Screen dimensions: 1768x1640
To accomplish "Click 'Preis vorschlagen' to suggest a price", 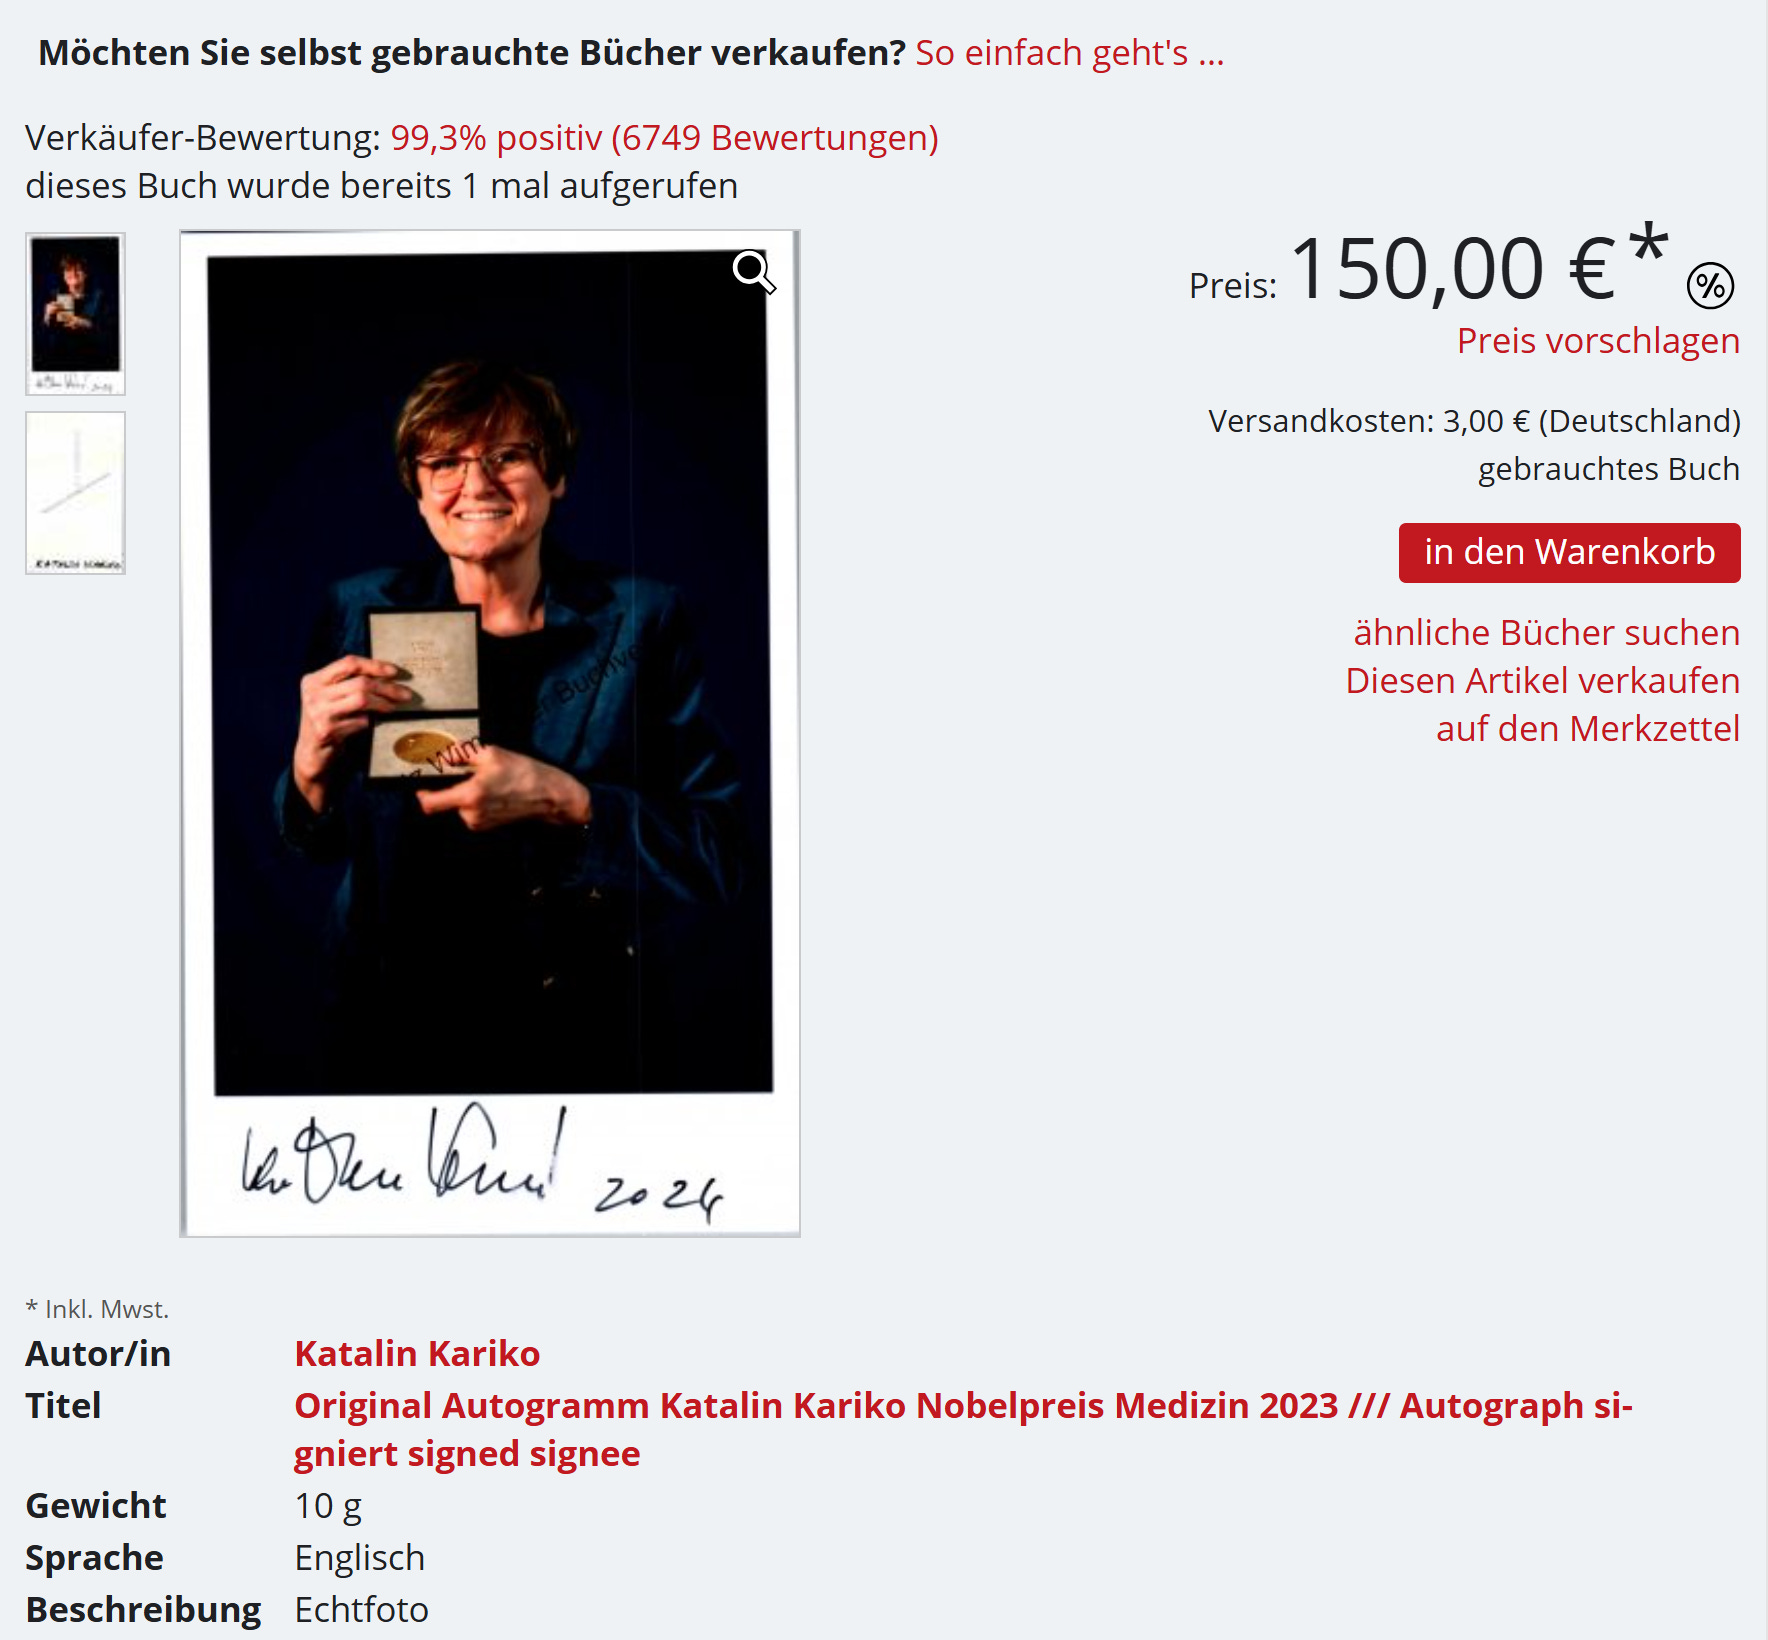I will point(1598,341).
